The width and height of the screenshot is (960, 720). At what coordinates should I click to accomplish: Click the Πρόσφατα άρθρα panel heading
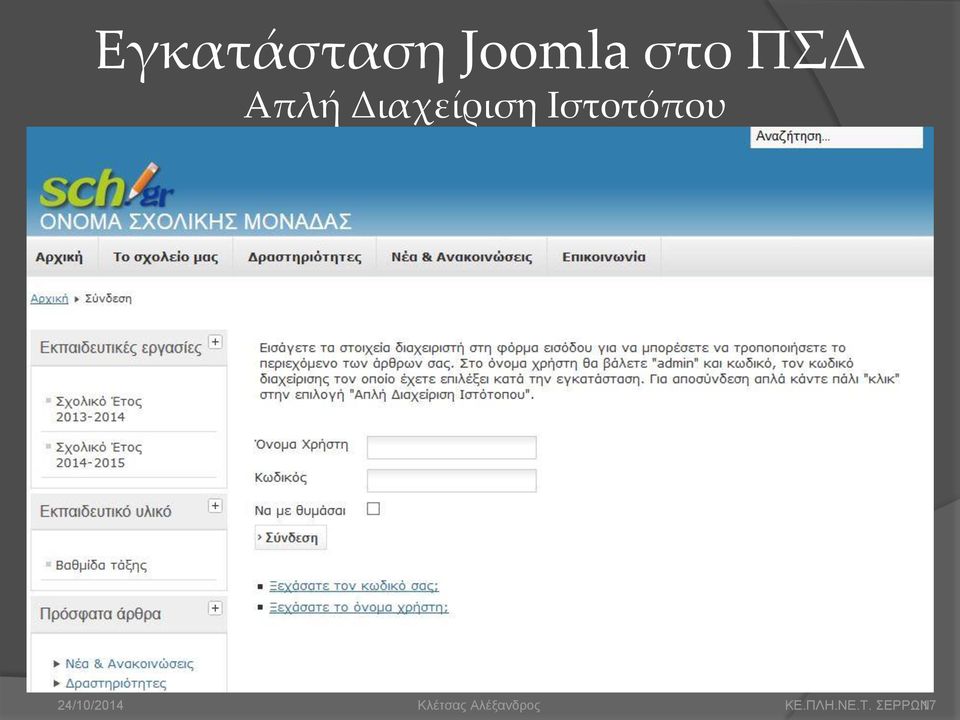pos(100,614)
